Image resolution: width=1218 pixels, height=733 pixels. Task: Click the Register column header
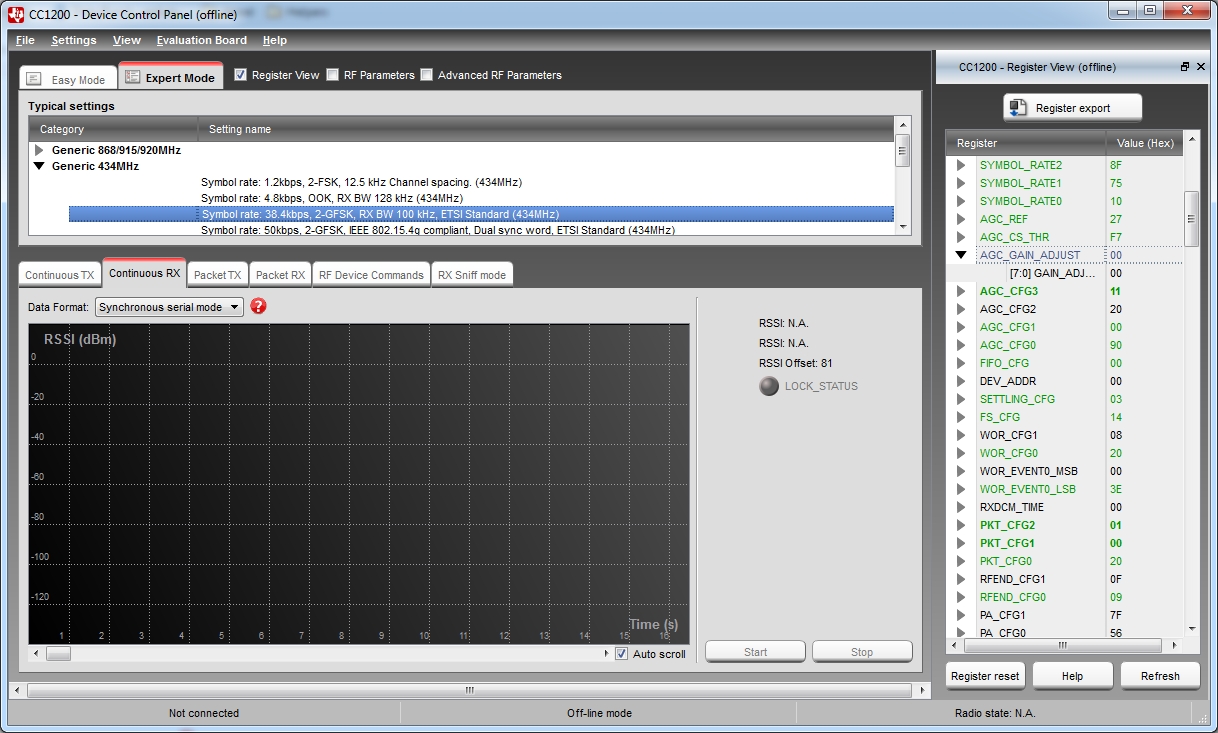(x=1026, y=143)
